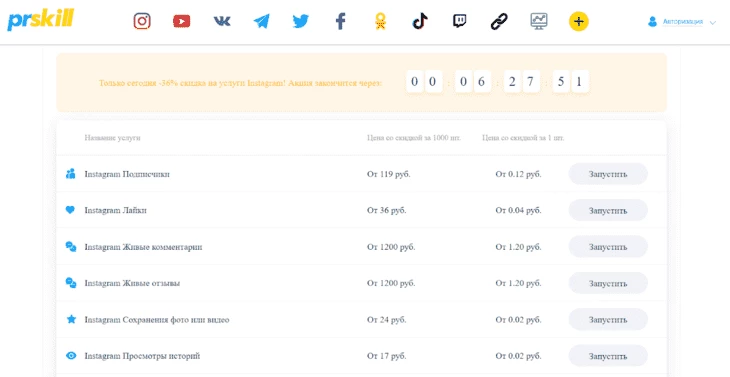Click the yellow plus icon
Image resolution: width=730 pixels, height=377 pixels.
579,21
